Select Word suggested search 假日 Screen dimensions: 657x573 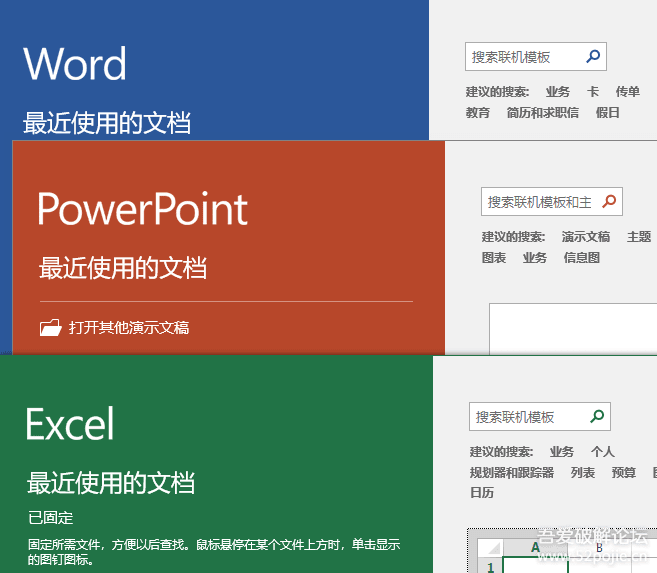608,113
